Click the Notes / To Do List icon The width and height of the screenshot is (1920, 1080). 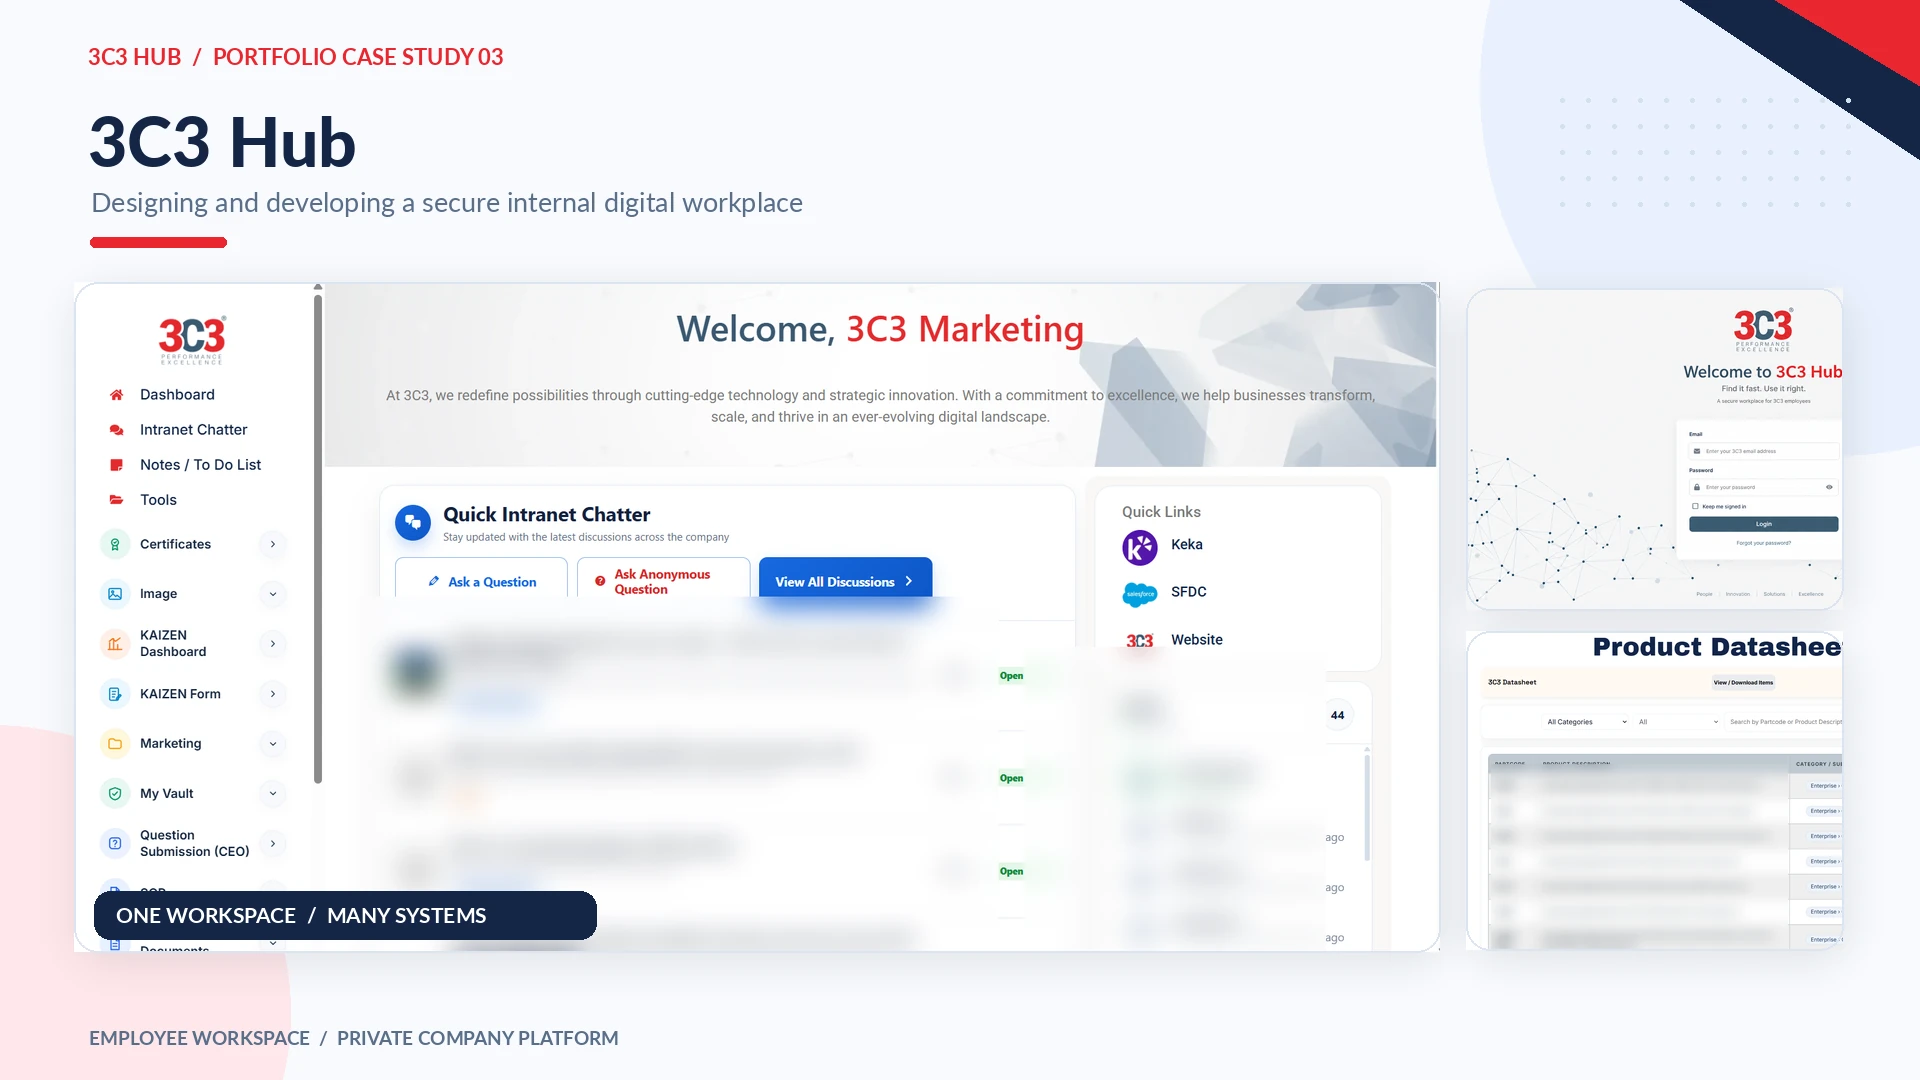click(x=116, y=465)
